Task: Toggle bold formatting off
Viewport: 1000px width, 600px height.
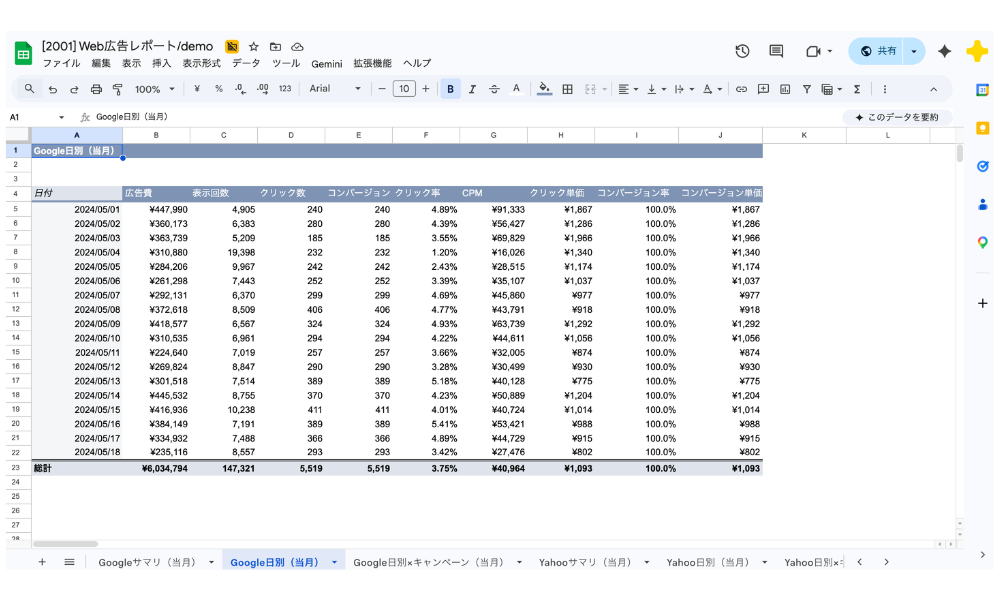Action: (x=450, y=89)
